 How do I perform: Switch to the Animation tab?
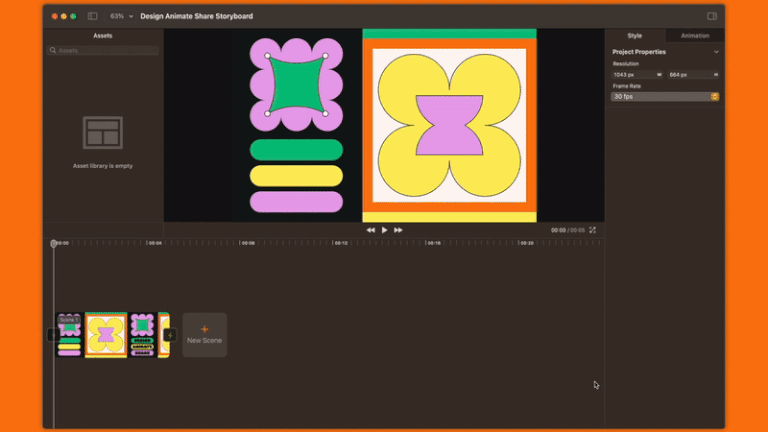(695, 36)
